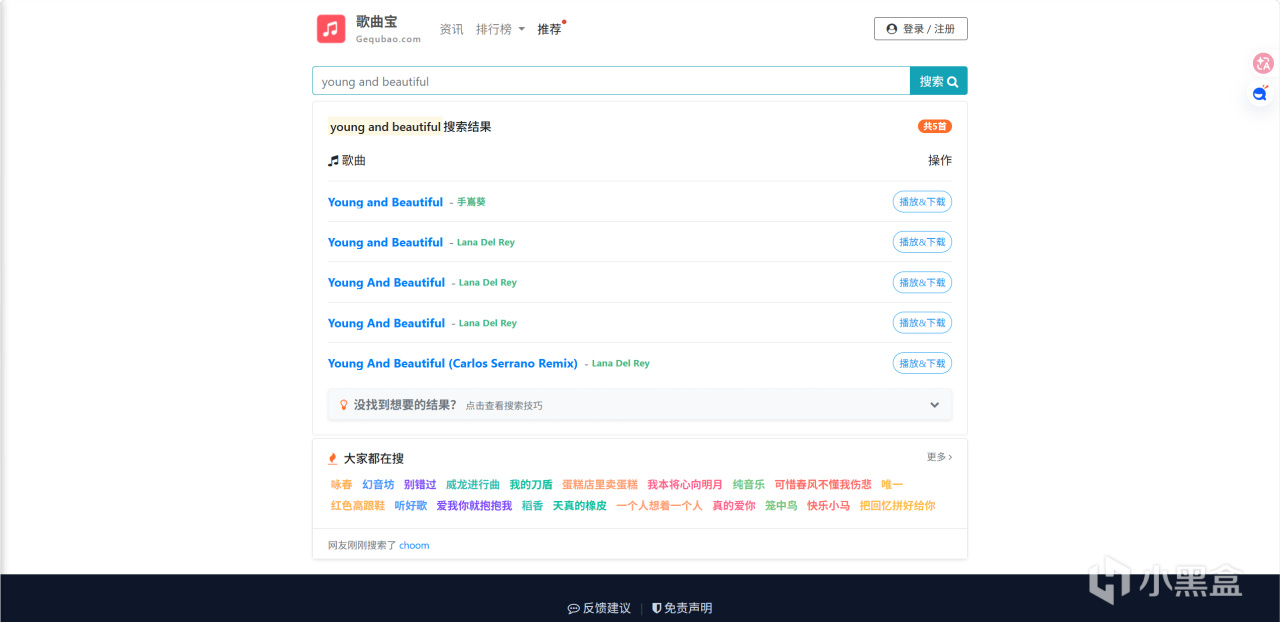Screen dimensions: 1280x622
Task: Open the 推荐 navigation item
Action: pyautogui.click(x=550, y=29)
